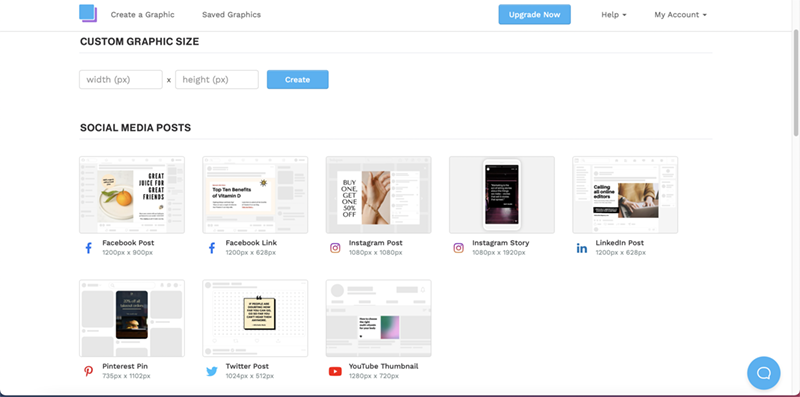Viewport: 800px width, 397px height.
Task: Focus the width (px) input field
Action: click(x=121, y=80)
